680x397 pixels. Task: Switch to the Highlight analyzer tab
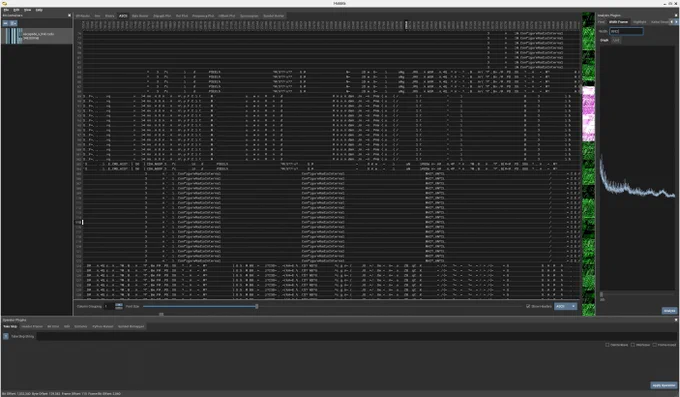point(639,22)
